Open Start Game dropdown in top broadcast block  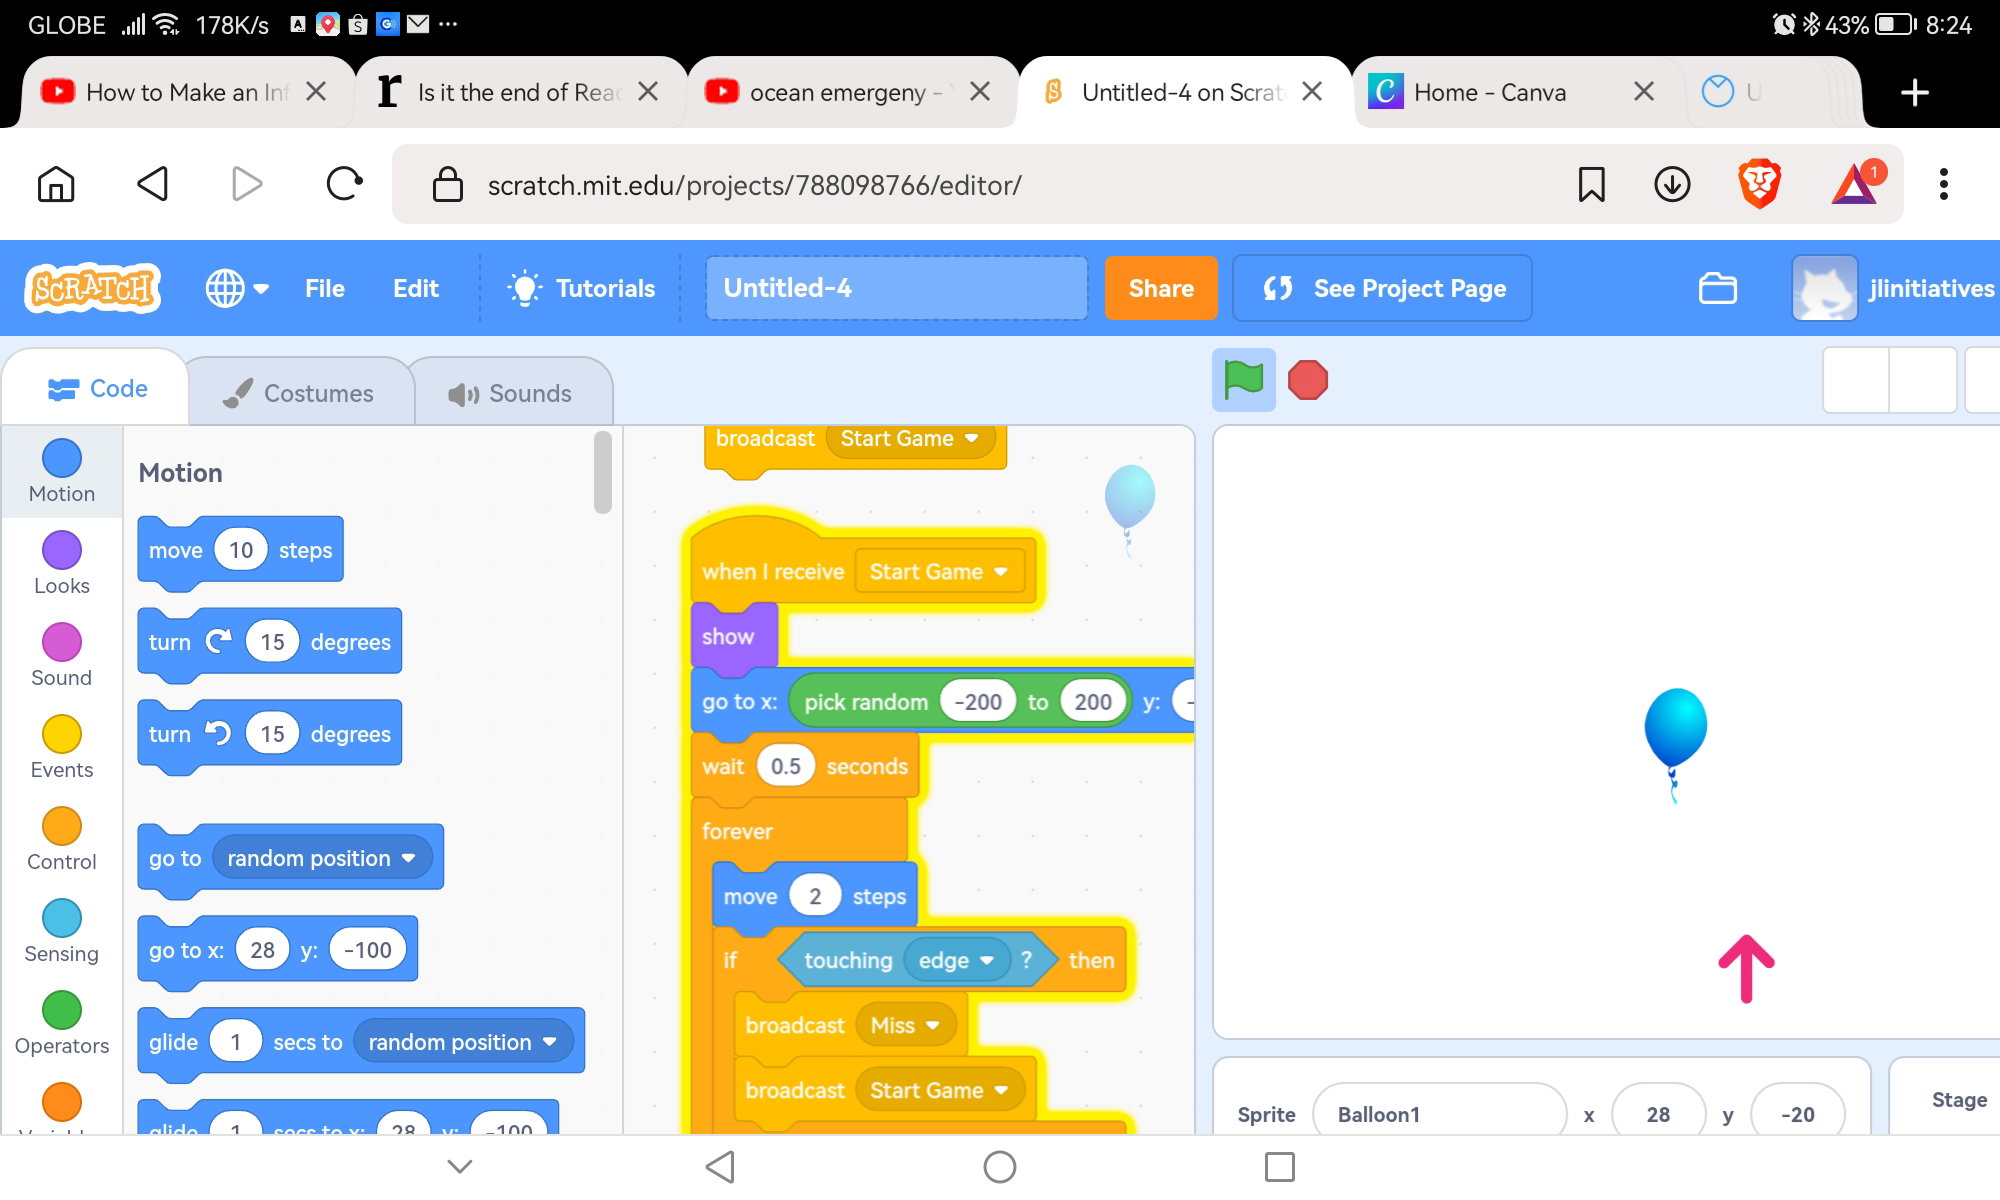[910, 439]
